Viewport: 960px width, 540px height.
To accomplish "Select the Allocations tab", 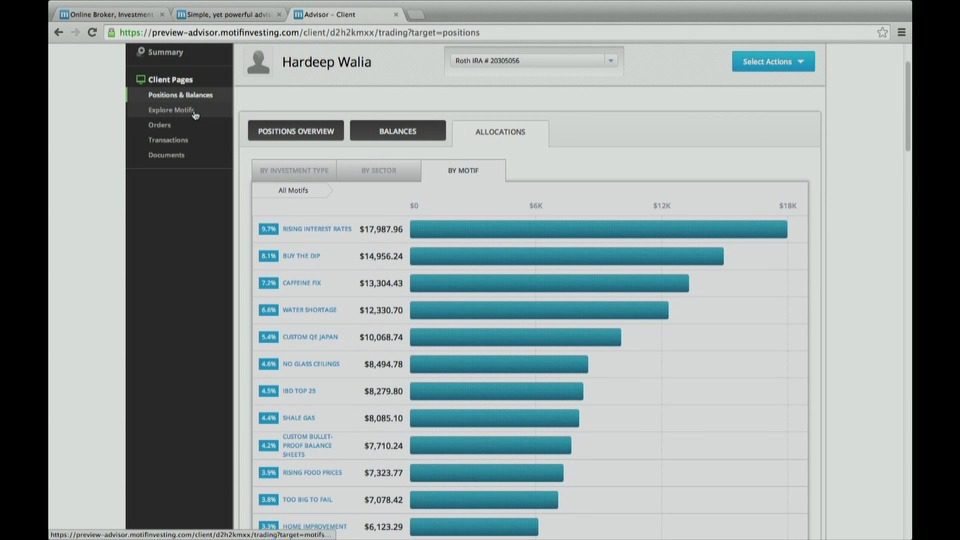I will [x=500, y=132].
